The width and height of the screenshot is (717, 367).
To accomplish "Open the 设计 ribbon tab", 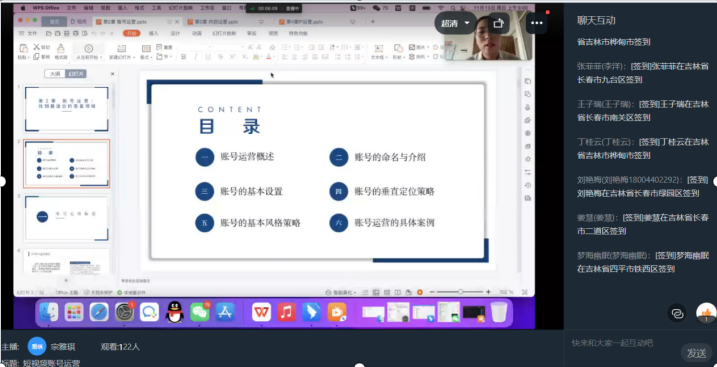I will click(x=175, y=33).
